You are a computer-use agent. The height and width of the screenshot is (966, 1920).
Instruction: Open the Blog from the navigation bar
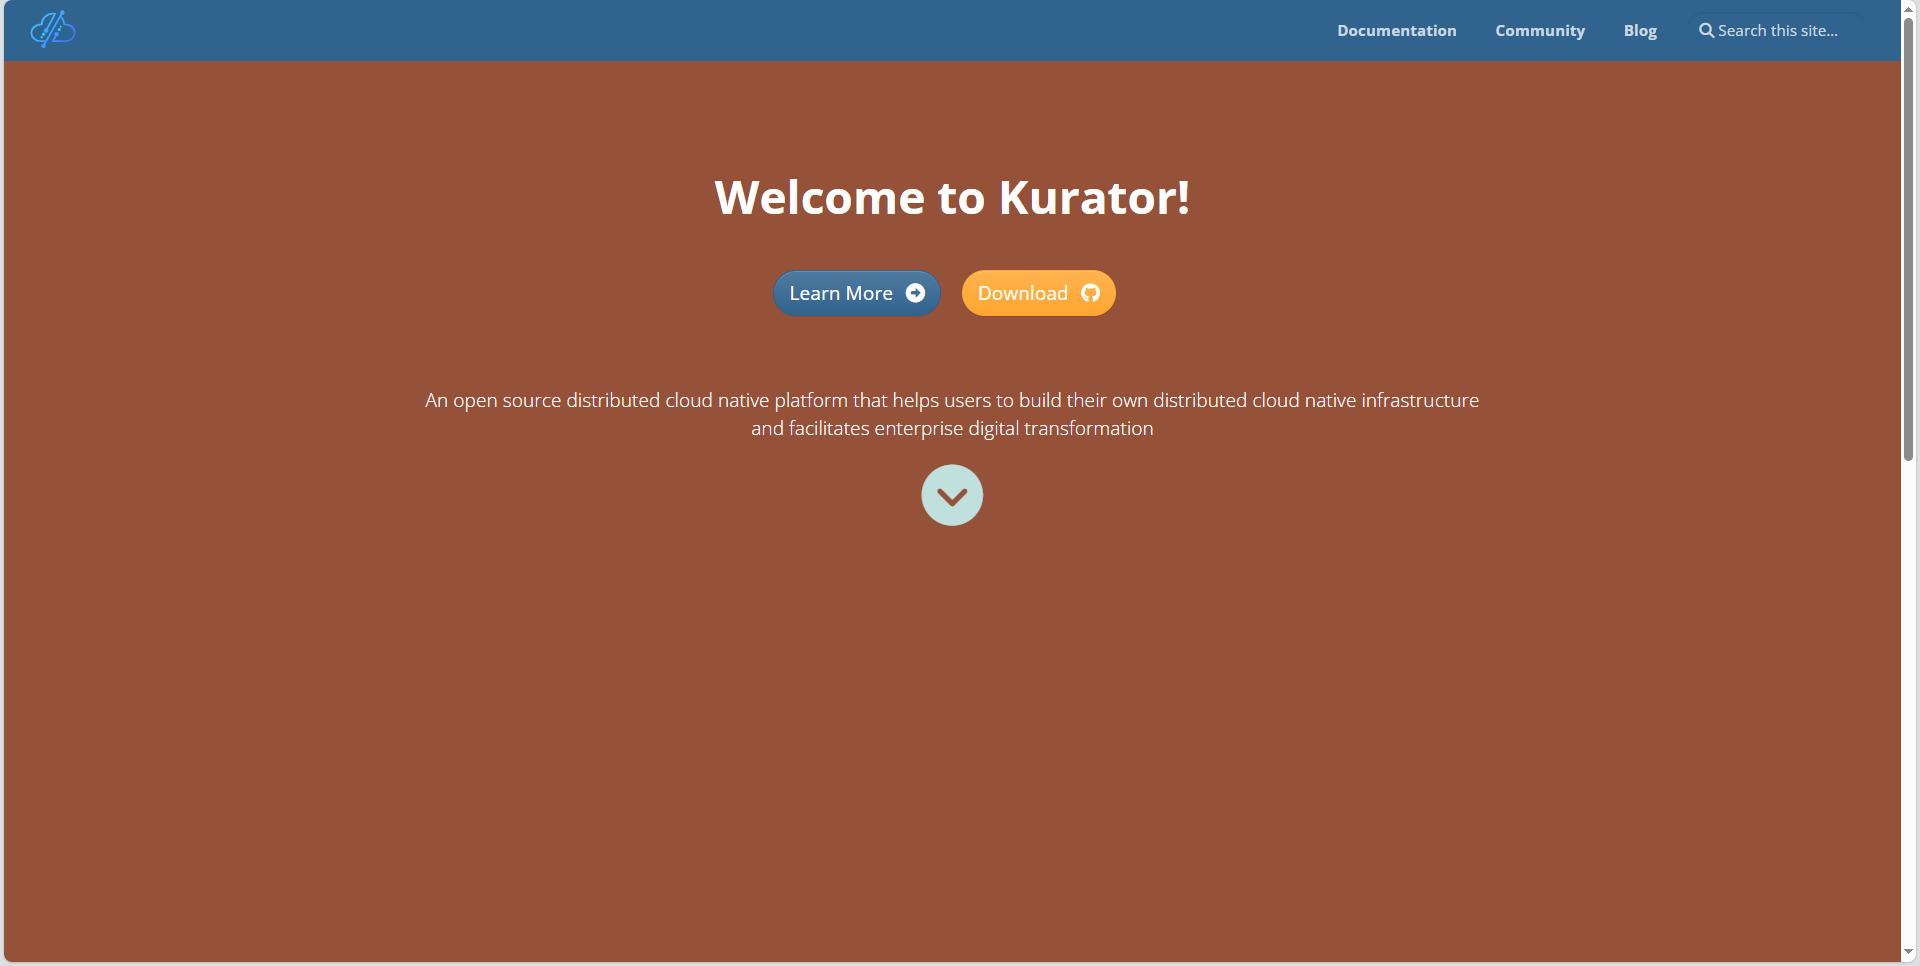coord(1639,30)
